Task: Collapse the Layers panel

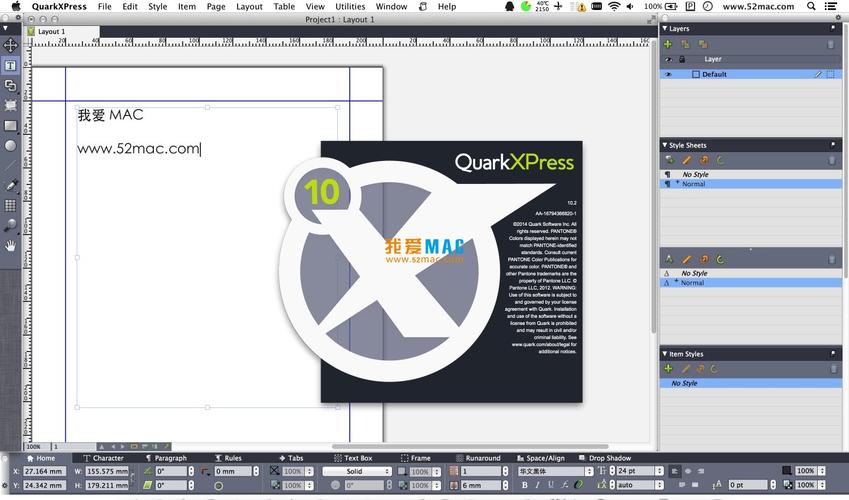Action: click(x=665, y=28)
